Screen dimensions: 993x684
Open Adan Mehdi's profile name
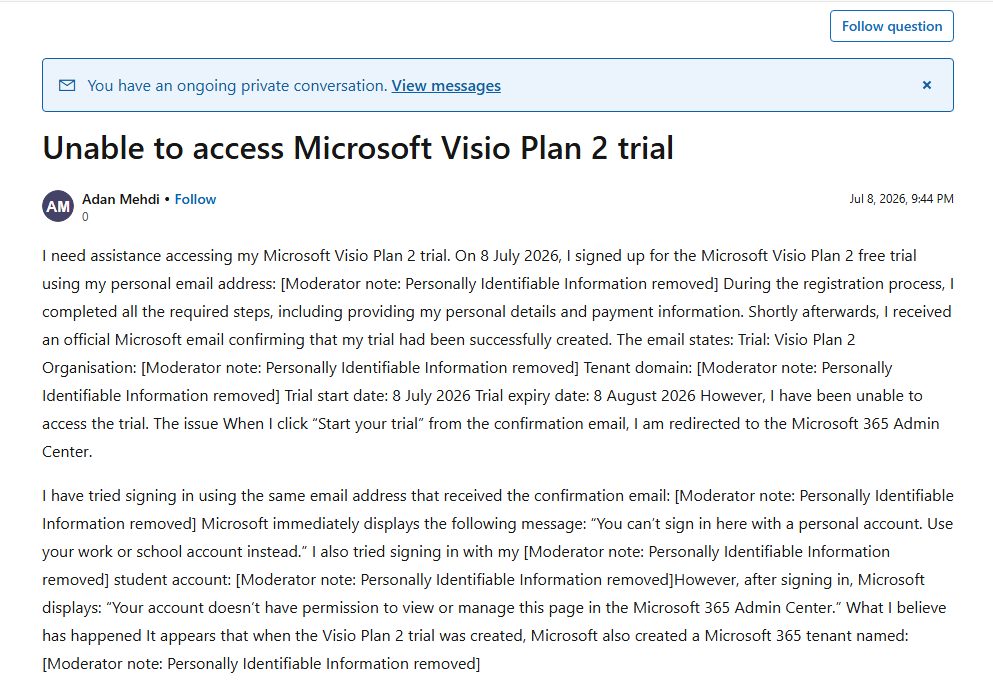click(x=120, y=199)
